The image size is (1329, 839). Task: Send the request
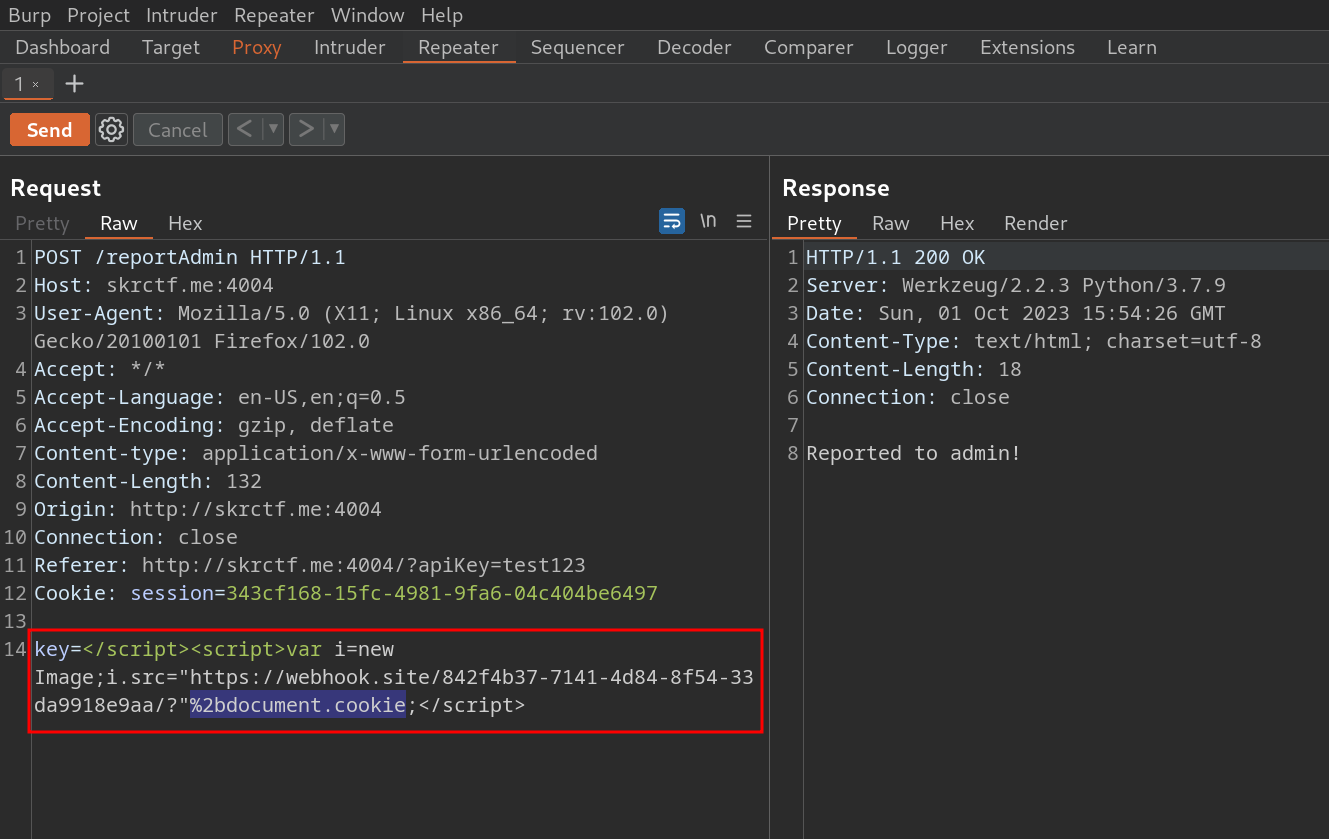[50, 130]
